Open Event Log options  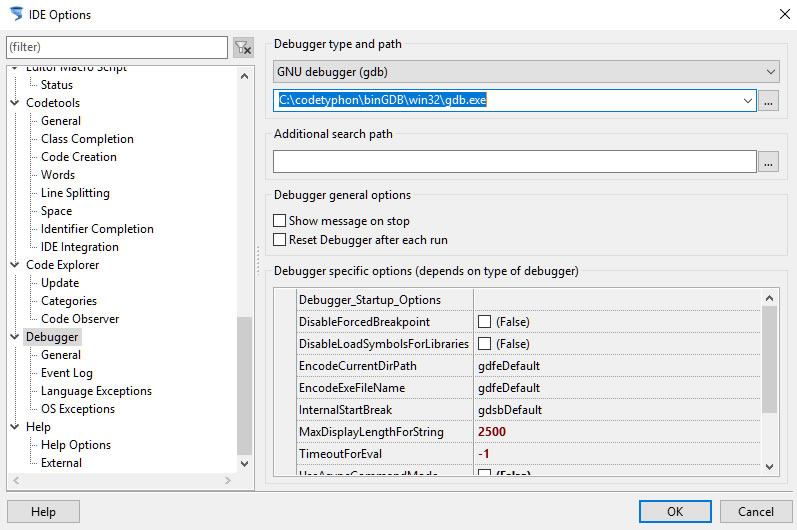click(x=67, y=373)
